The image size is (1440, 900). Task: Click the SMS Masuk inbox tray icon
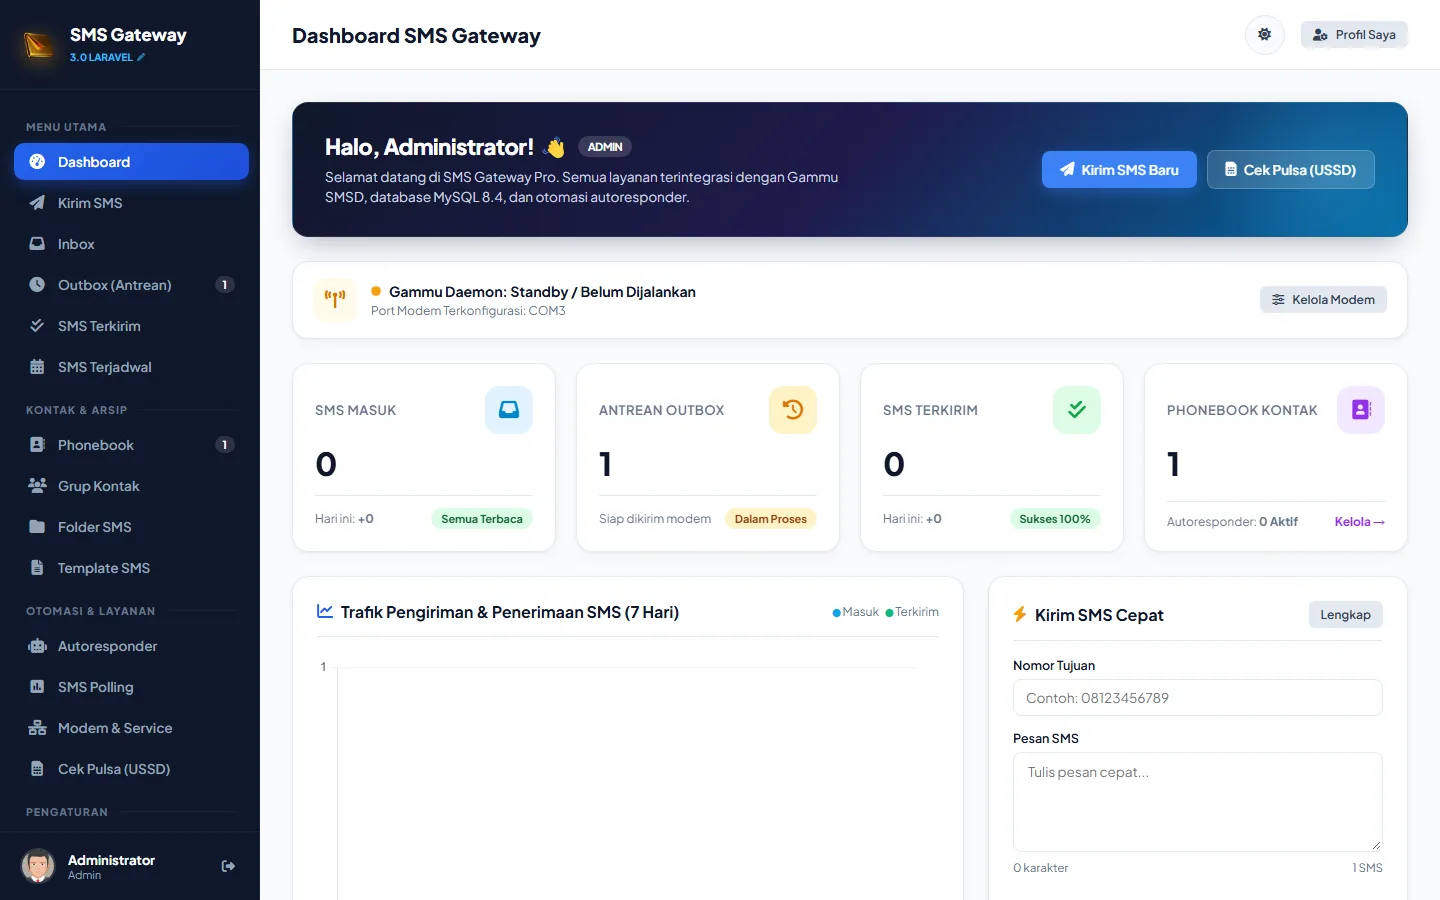pos(509,410)
